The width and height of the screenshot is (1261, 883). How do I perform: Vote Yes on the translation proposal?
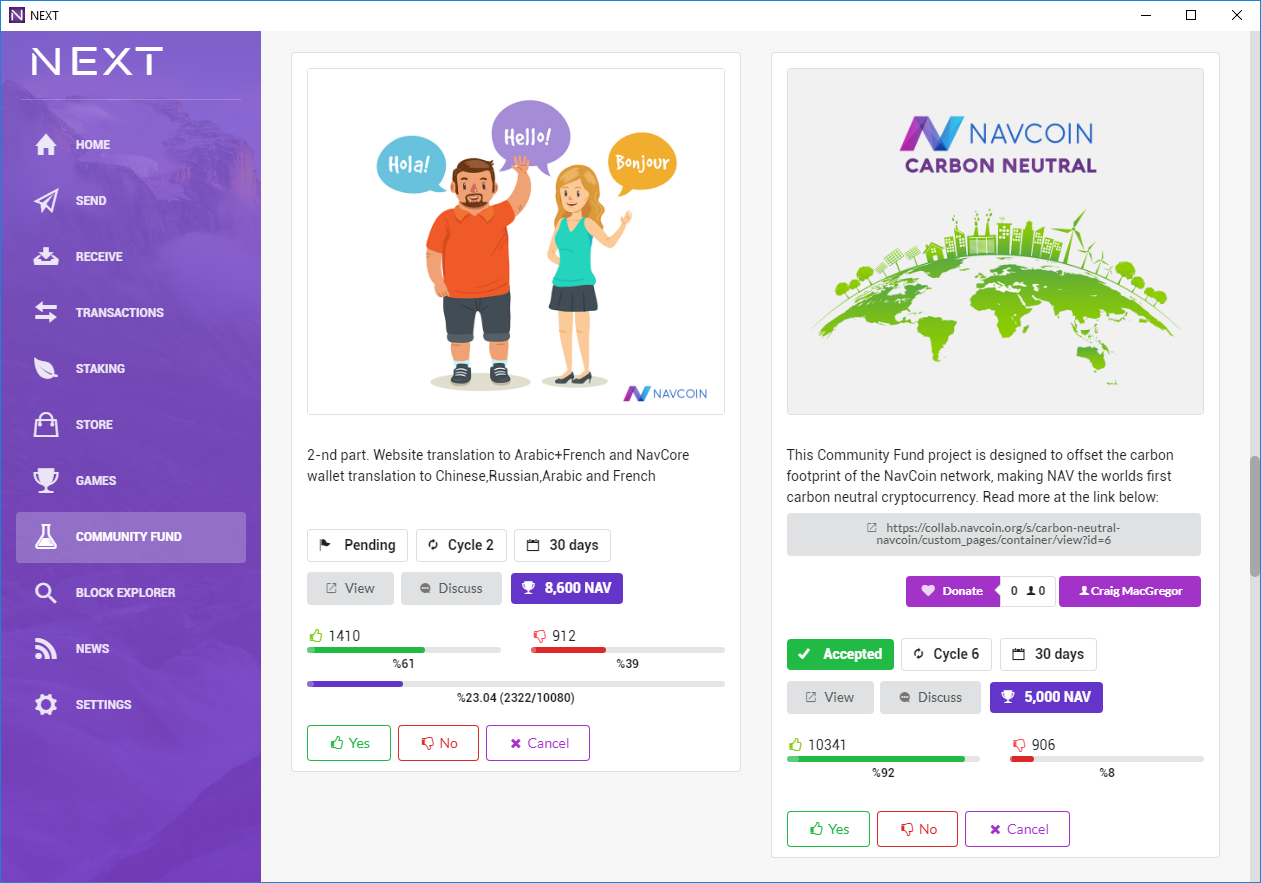click(349, 743)
